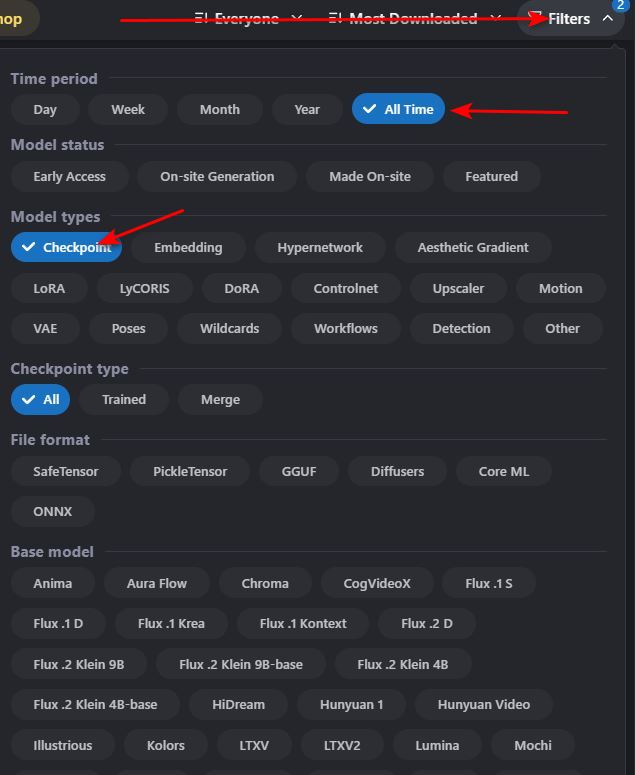Collapse the Filters panel chevron
Screen dimensions: 635x775
tap(608, 18)
